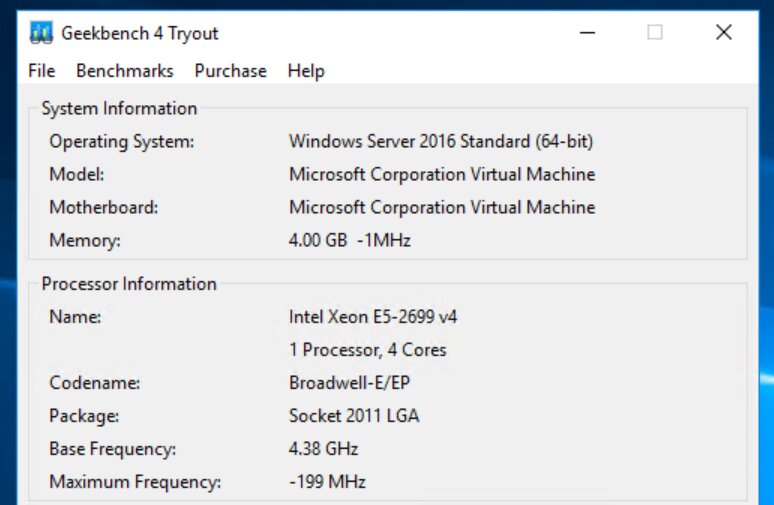The height and width of the screenshot is (505, 774).
Task: Click the Package: label
Action: [84, 416]
